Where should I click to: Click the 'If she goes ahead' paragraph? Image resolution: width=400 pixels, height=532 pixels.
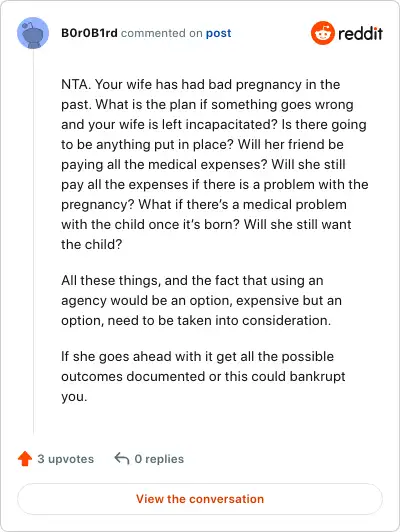(203, 376)
